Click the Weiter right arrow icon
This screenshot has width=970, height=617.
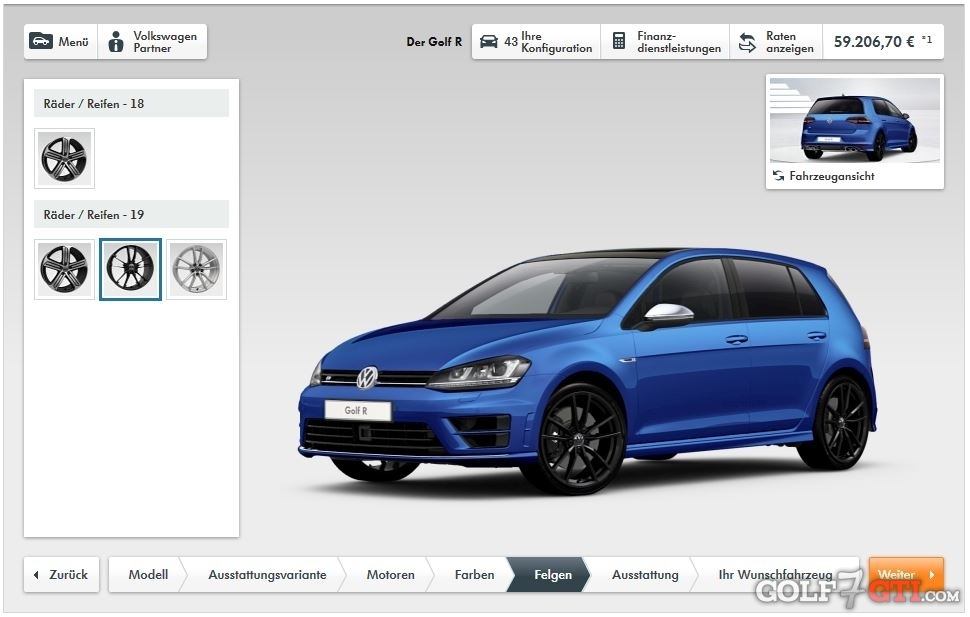(932, 575)
